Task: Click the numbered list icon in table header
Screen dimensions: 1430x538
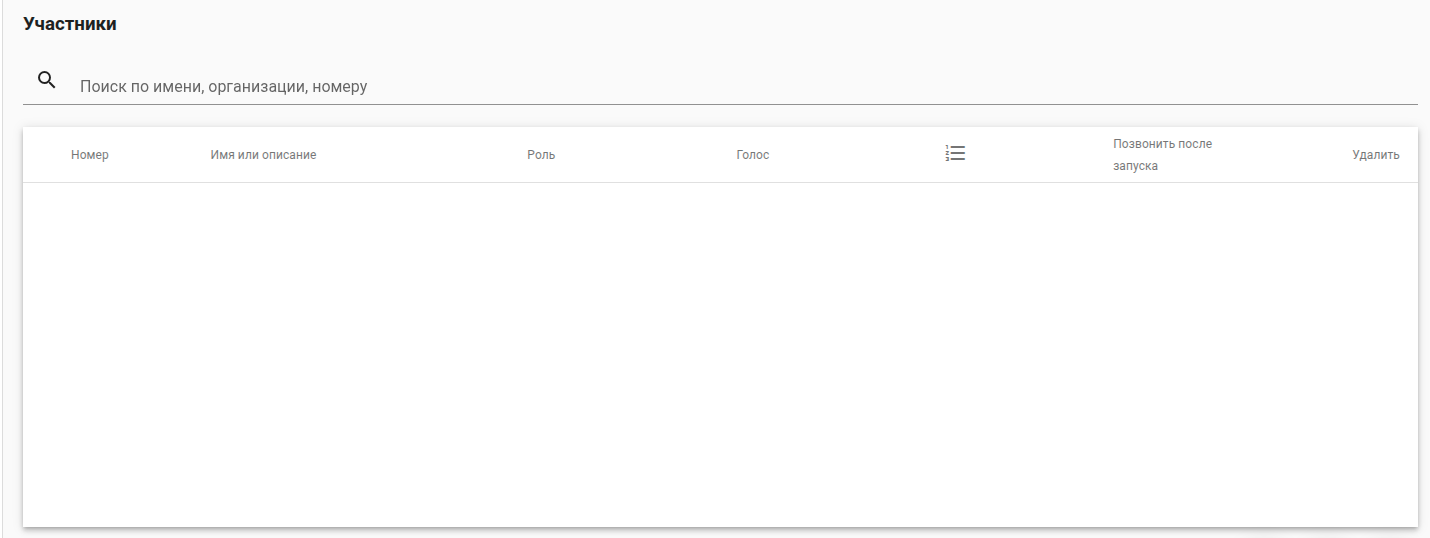Action: point(955,153)
